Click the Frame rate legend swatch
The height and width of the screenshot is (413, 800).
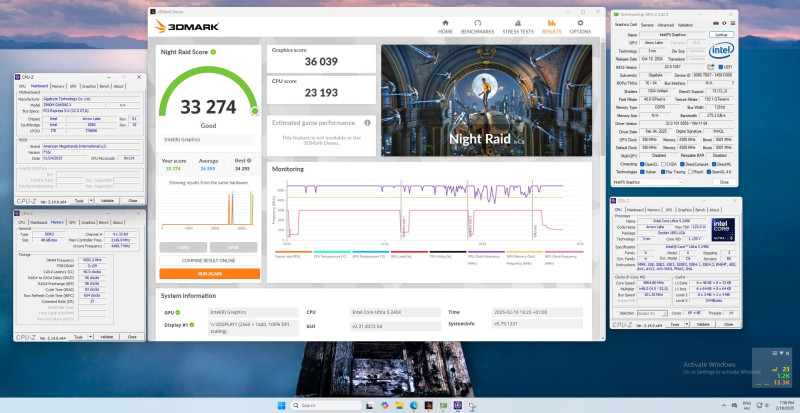coord(293,252)
